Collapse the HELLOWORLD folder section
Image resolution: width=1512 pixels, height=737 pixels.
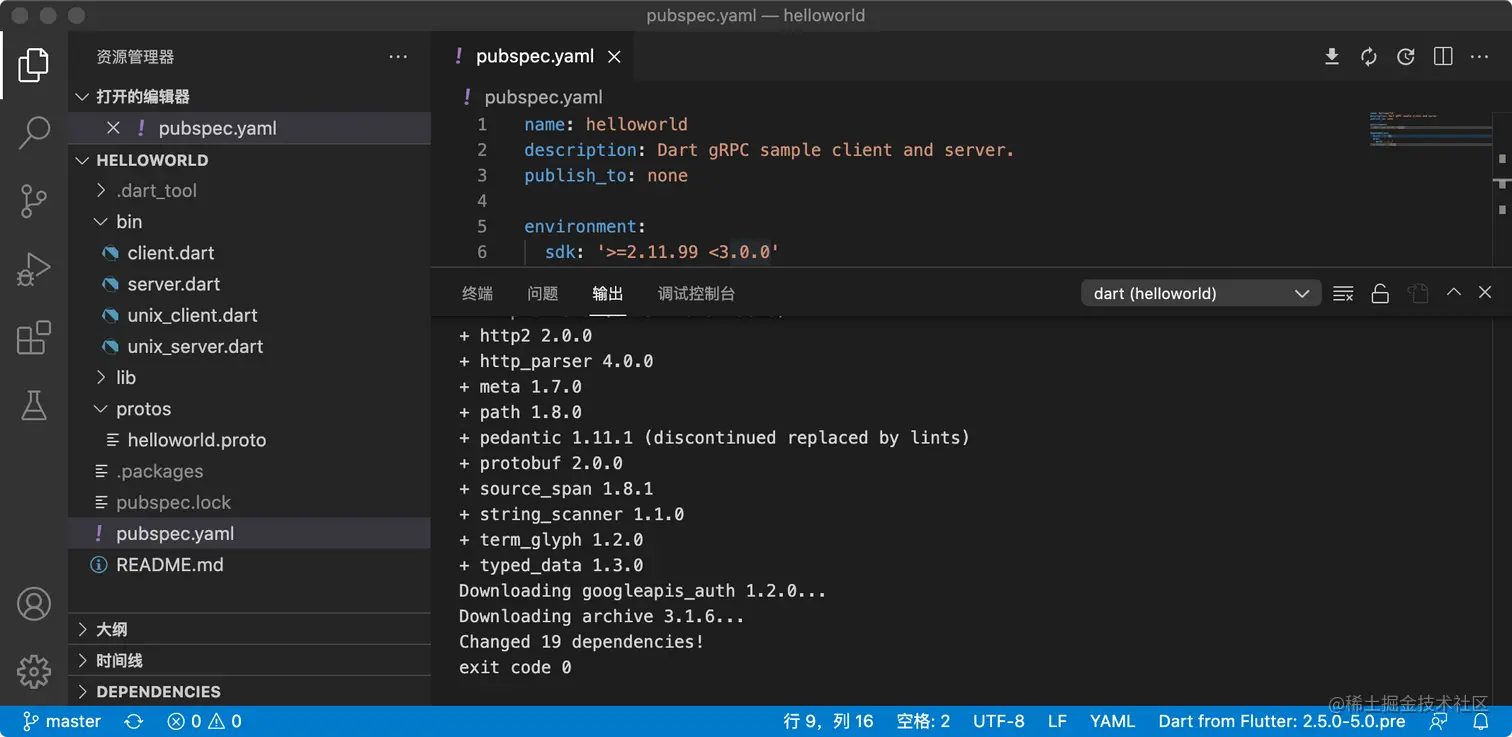point(250,160)
